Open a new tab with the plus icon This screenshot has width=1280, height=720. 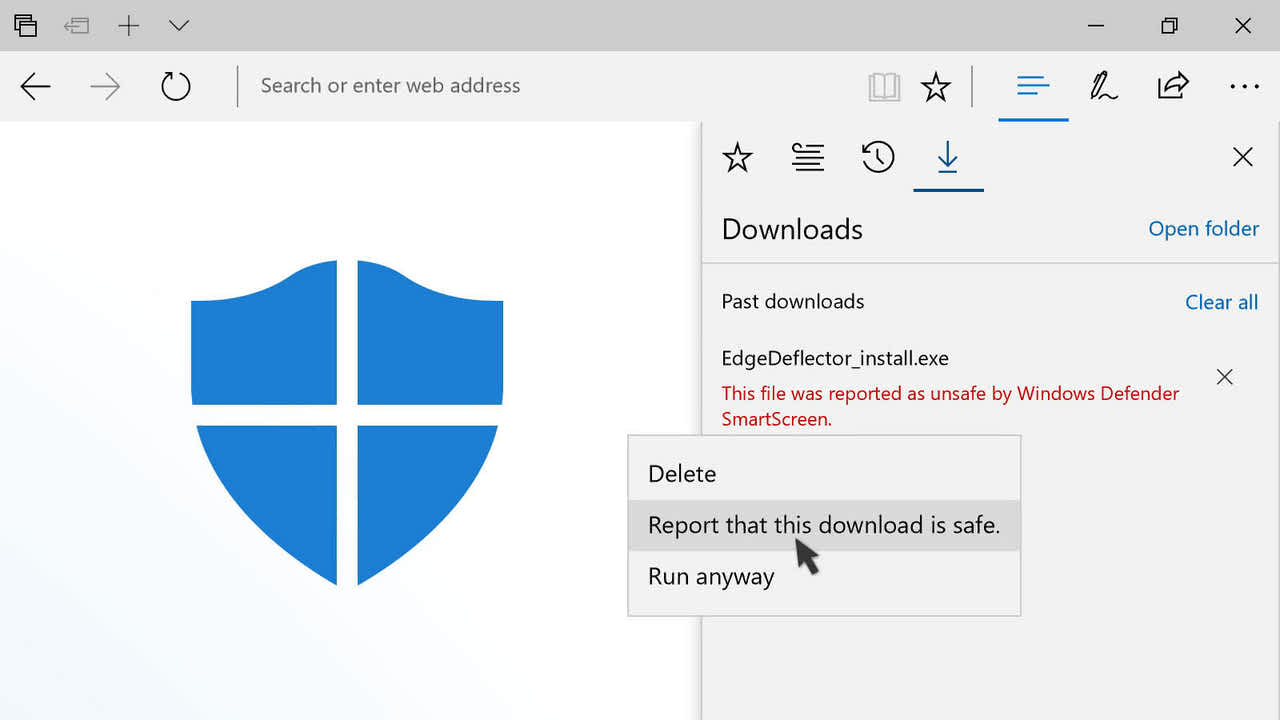coord(128,26)
